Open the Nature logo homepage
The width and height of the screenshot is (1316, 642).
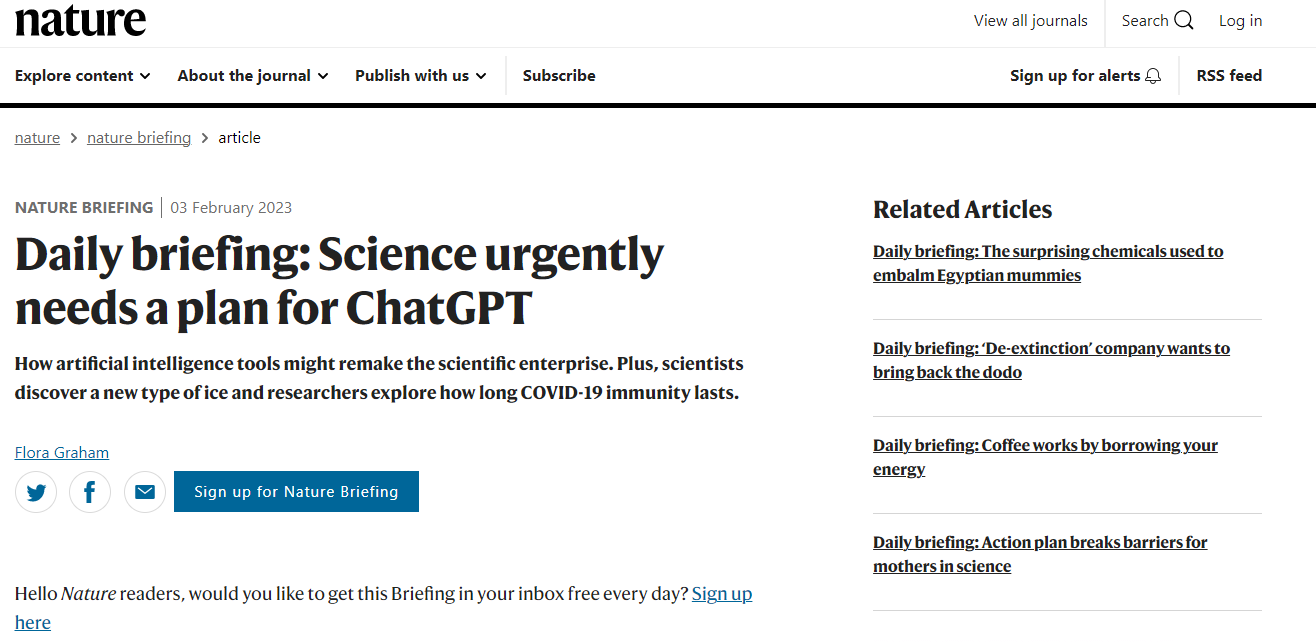[x=81, y=20]
